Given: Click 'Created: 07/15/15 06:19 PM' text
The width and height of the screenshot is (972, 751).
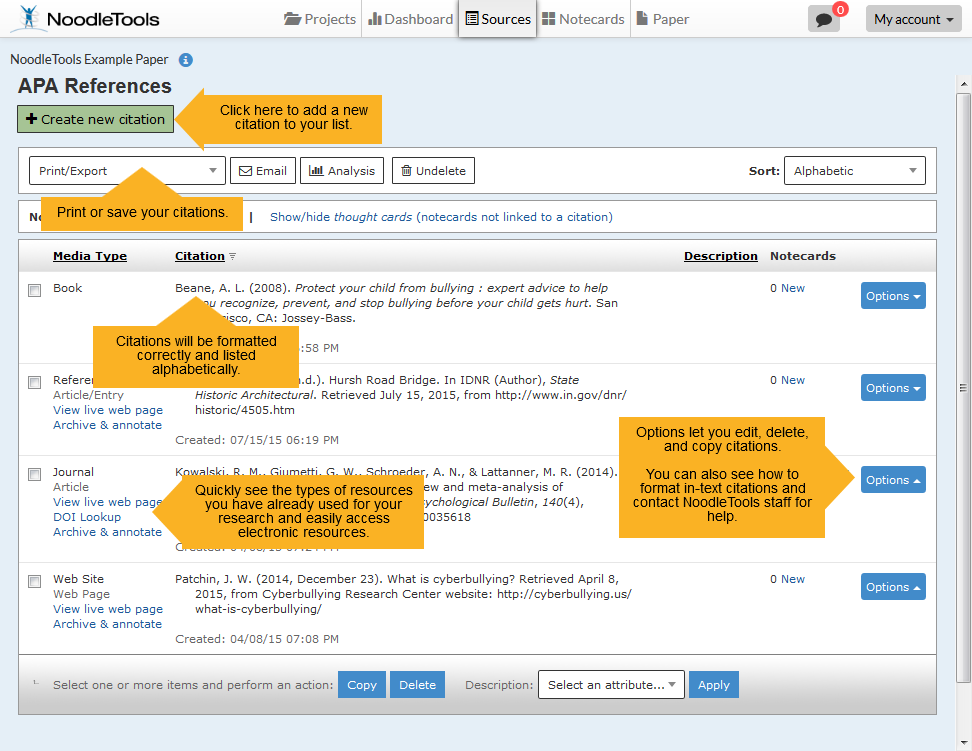Looking at the screenshot, I should coord(257,440).
